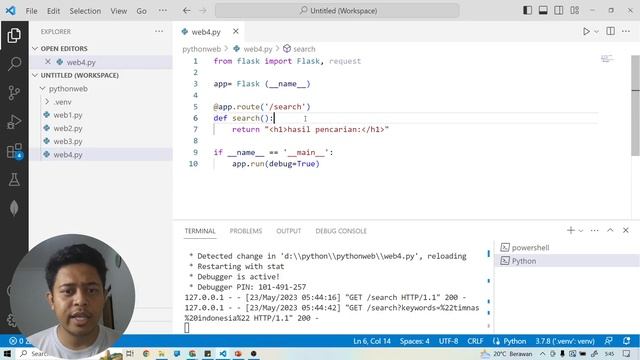Collapse the pythonweb folder

[42, 89]
